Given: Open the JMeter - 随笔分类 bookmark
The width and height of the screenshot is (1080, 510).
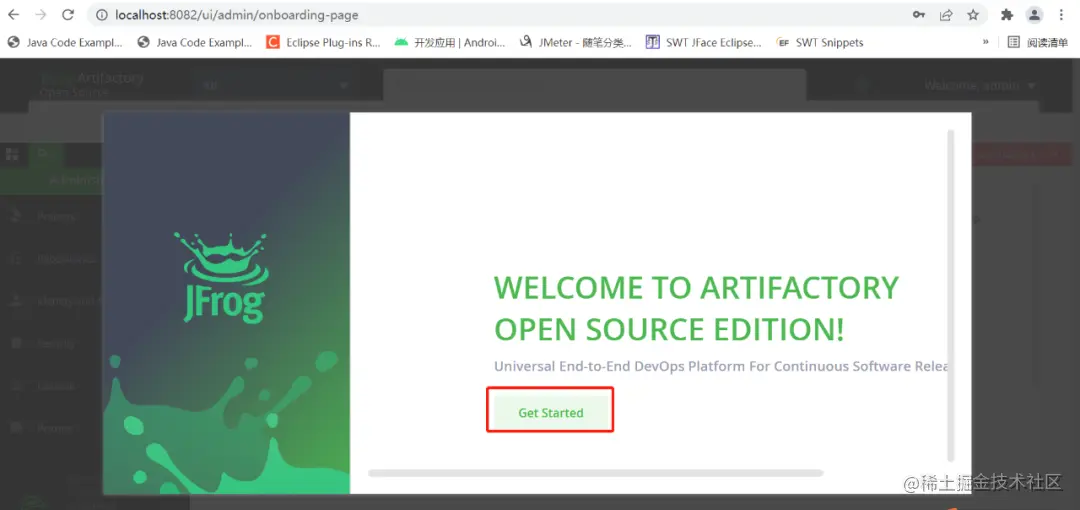Looking at the screenshot, I should [575, 42].
